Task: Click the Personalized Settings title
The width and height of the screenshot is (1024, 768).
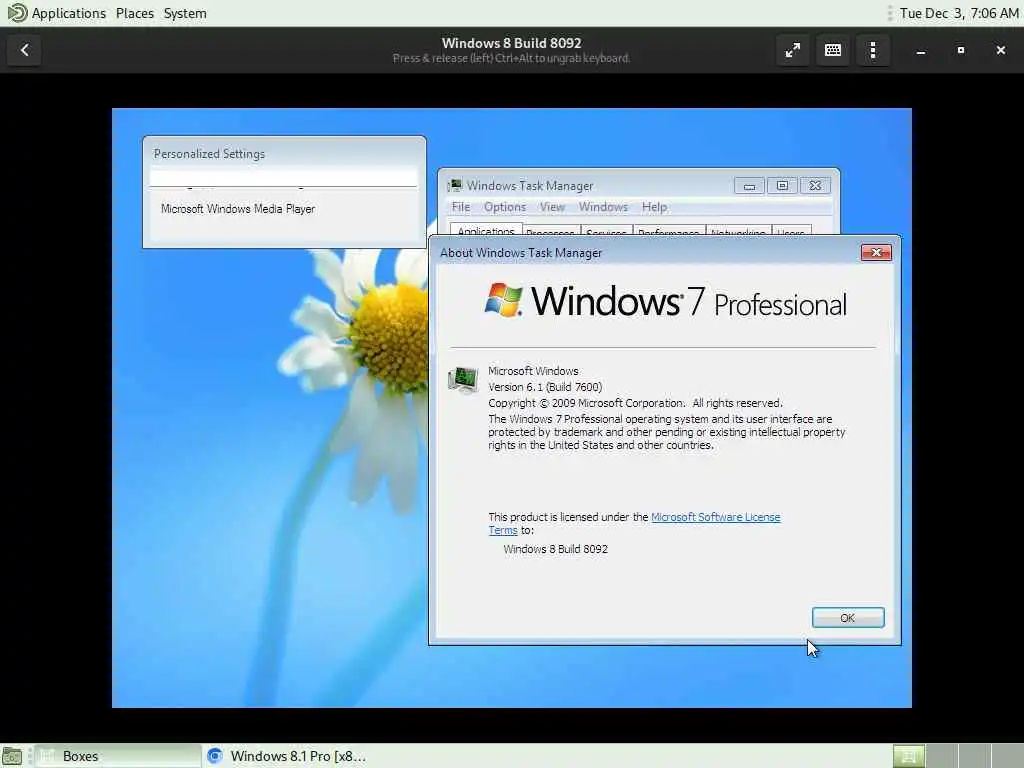Action: point(209,154)
